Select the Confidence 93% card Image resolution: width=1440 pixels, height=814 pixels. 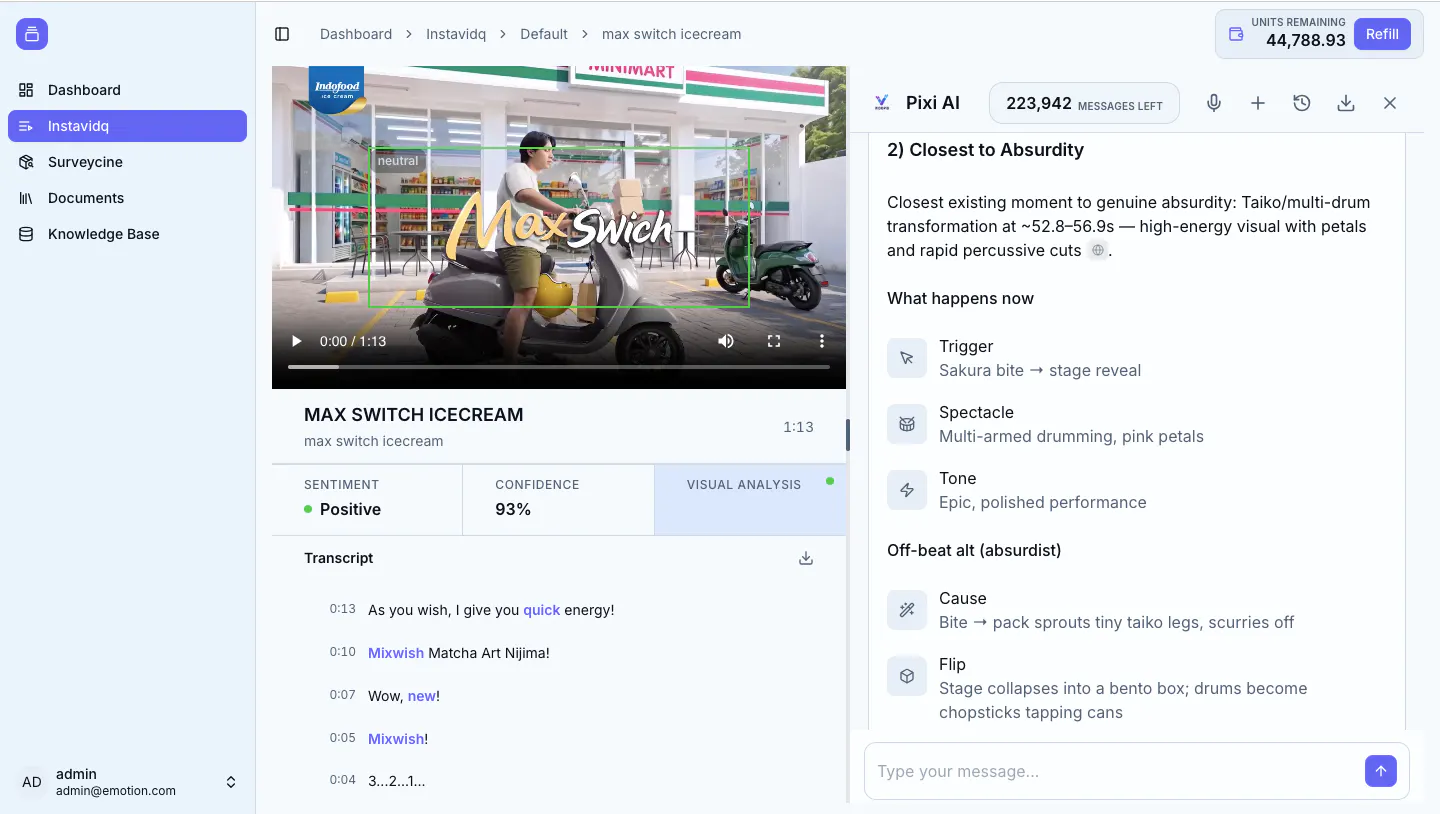tap(558, 499)
